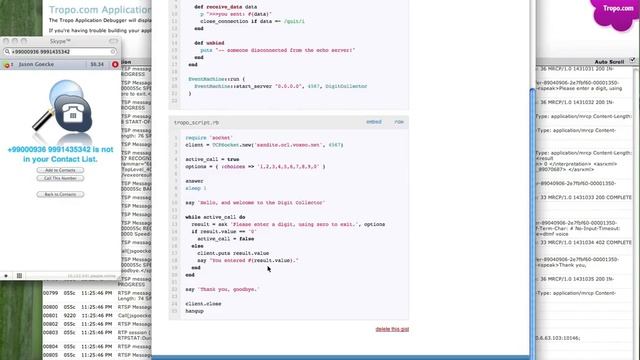The height and width of the screenshot is (360, 640).
Task: Toggle the Auto Scroll checkbox
Action: point(632,60)
